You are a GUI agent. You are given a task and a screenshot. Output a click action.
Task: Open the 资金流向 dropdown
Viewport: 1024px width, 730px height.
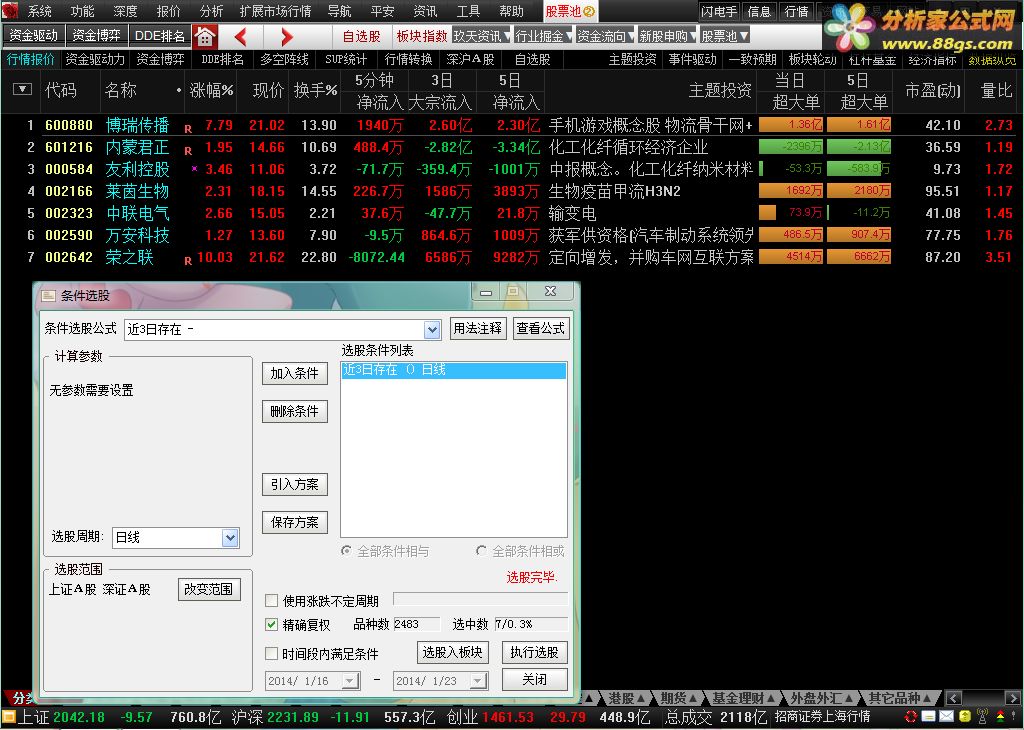[605, 36]
